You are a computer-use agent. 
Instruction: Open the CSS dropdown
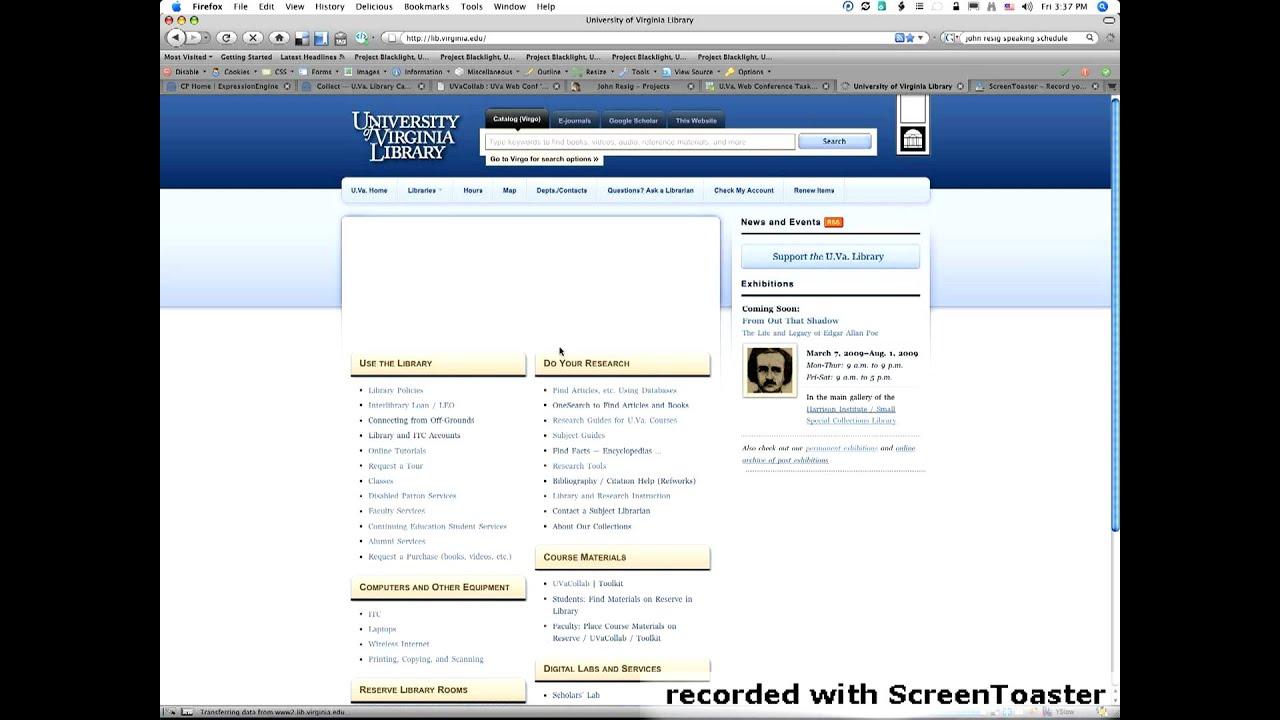tap(280, 72)
